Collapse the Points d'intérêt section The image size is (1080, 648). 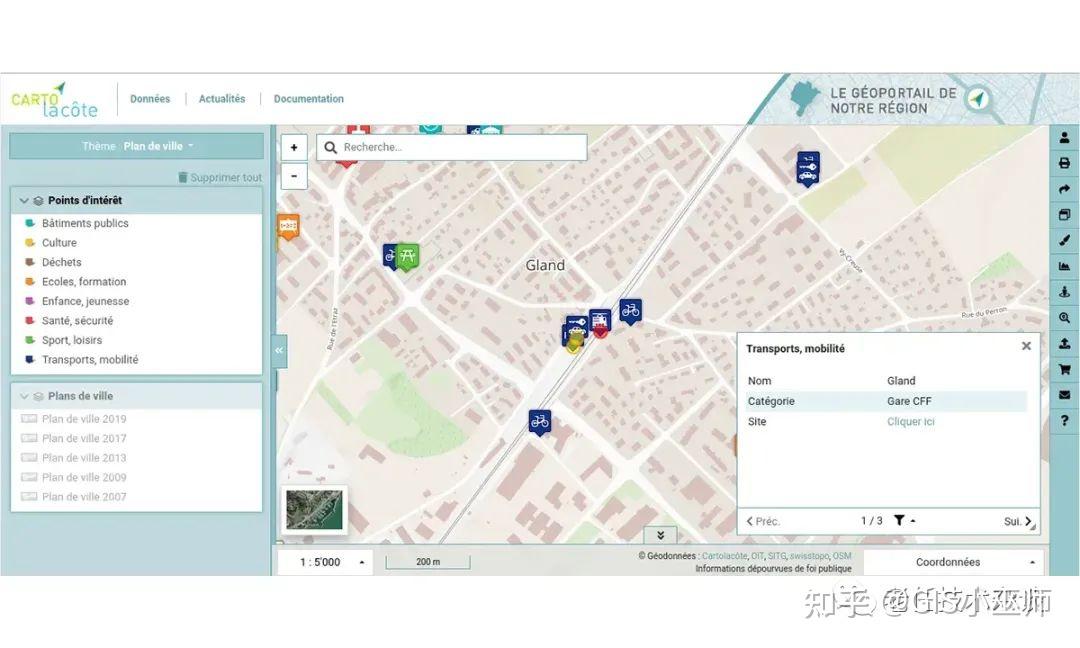pos(24,199)
